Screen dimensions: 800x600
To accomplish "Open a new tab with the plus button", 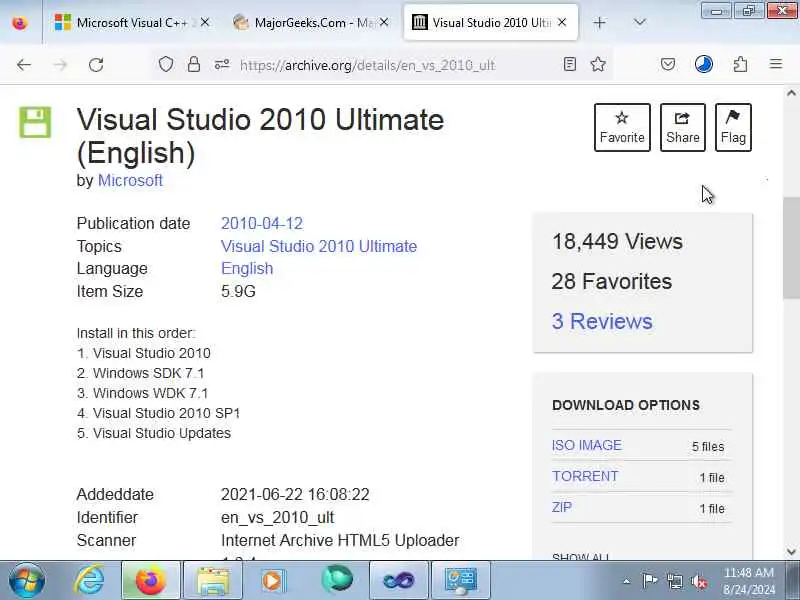I will 599,22.
